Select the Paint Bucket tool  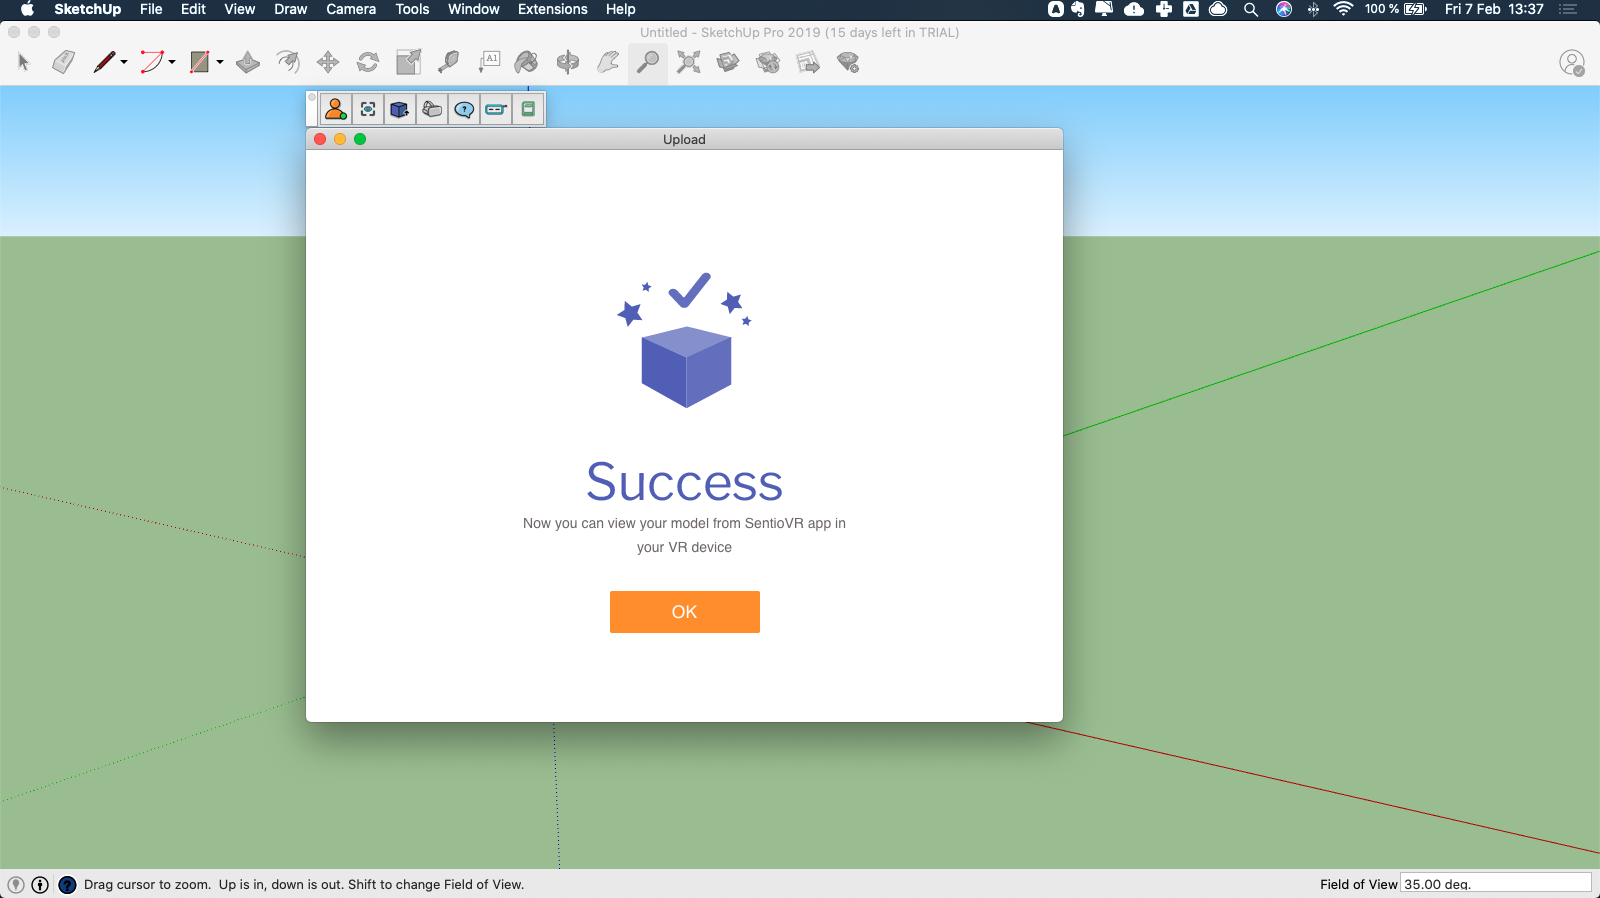point(526,62)
